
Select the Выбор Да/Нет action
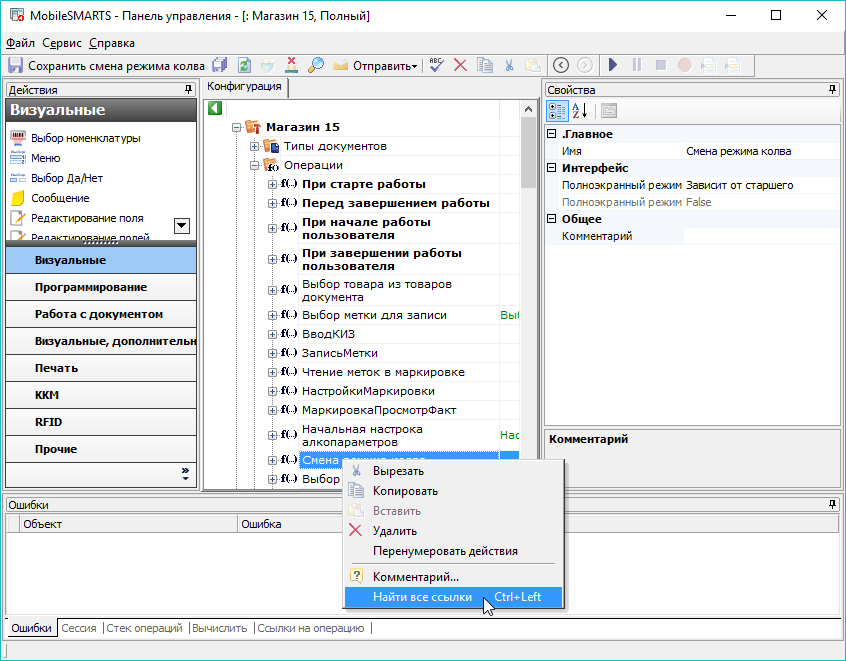pyautogui.click(x=57, y=178)
